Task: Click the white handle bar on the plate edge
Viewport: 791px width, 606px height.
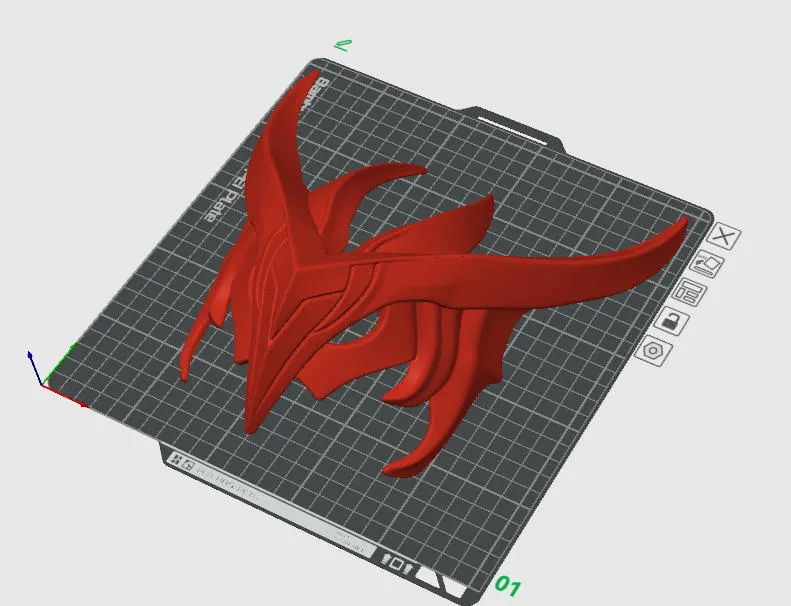Action: (x=513, y=131)
